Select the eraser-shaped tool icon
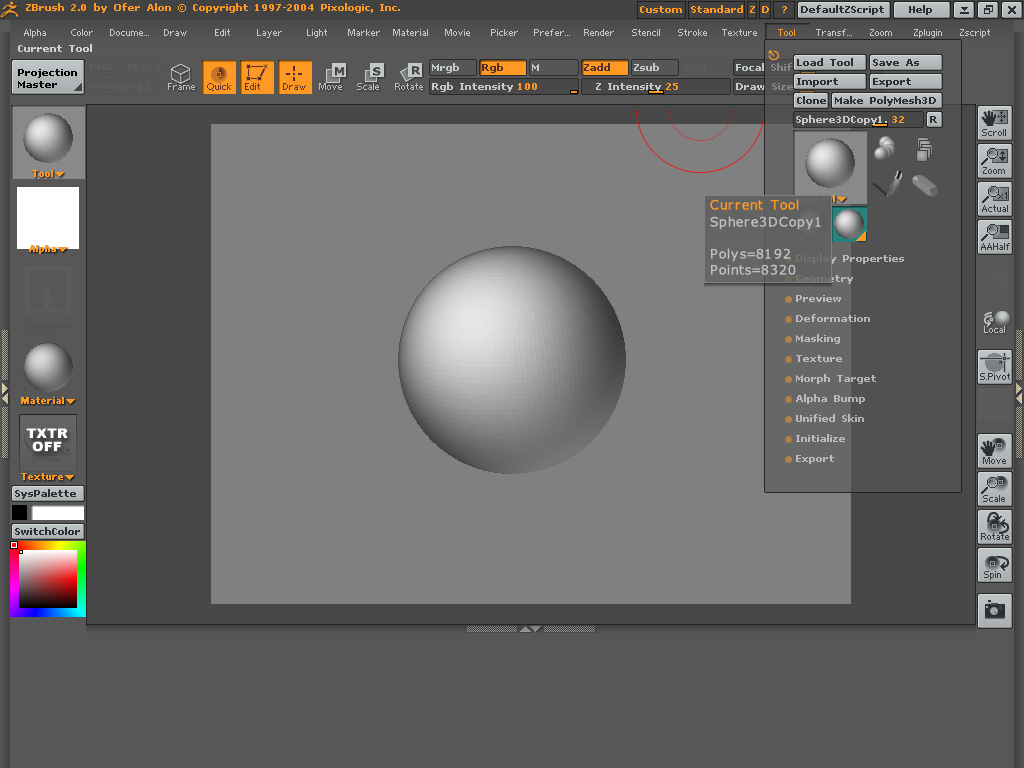 (925, 185)
